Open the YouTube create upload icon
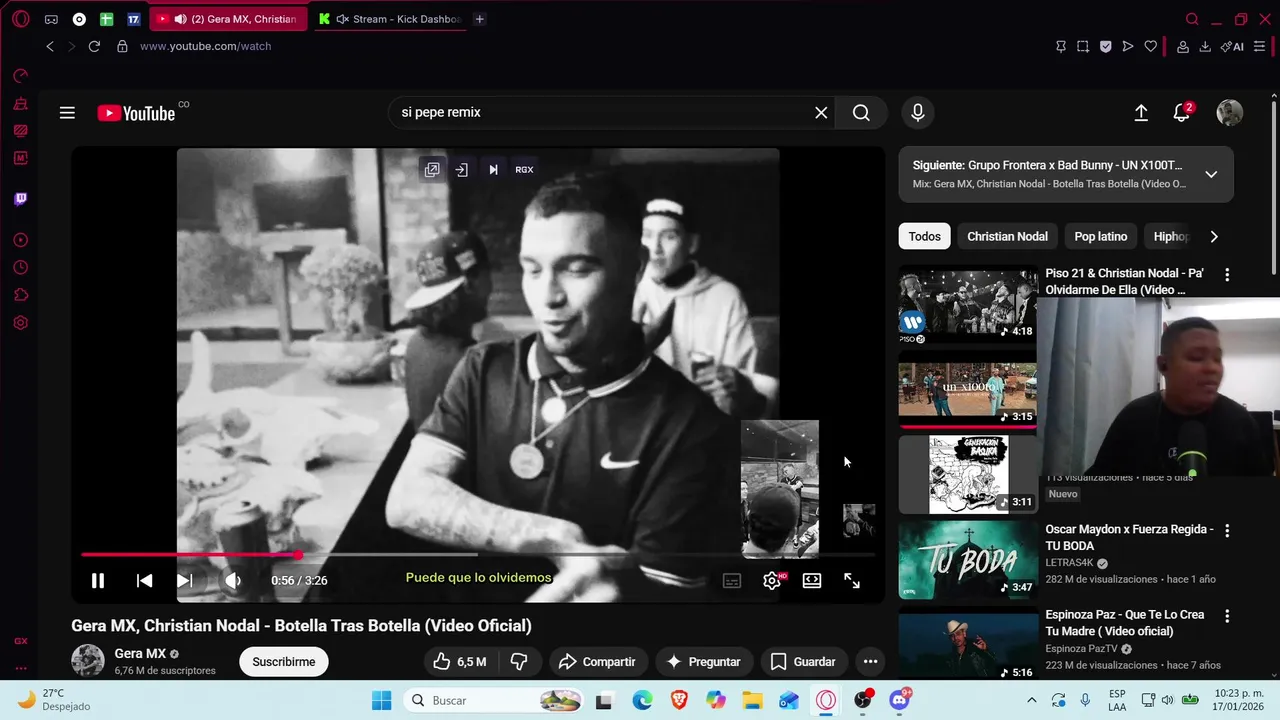Image resolution: width=1280 pixels, height=720 pixels. 1141,113
